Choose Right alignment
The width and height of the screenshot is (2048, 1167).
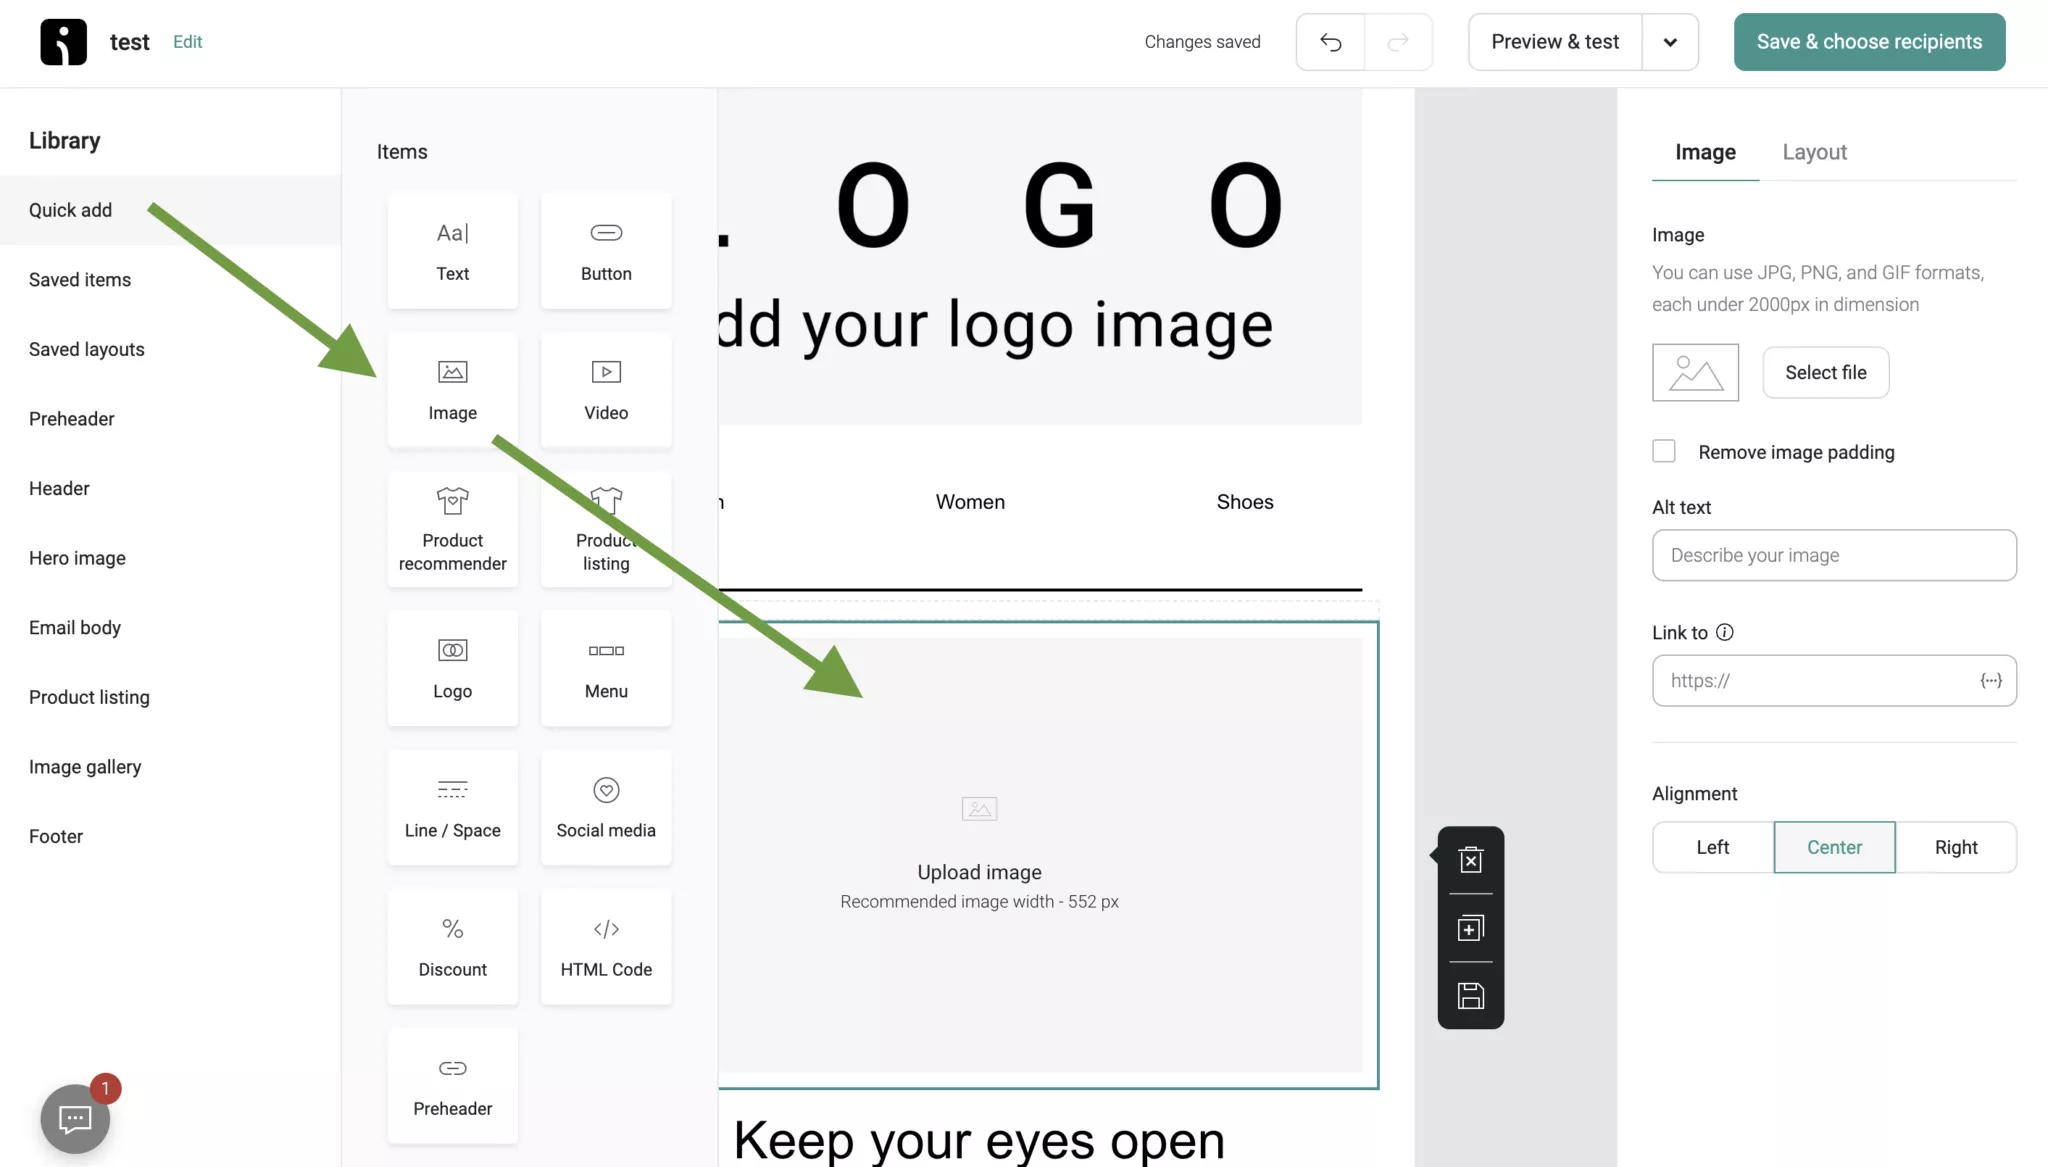pos(1957,847)
